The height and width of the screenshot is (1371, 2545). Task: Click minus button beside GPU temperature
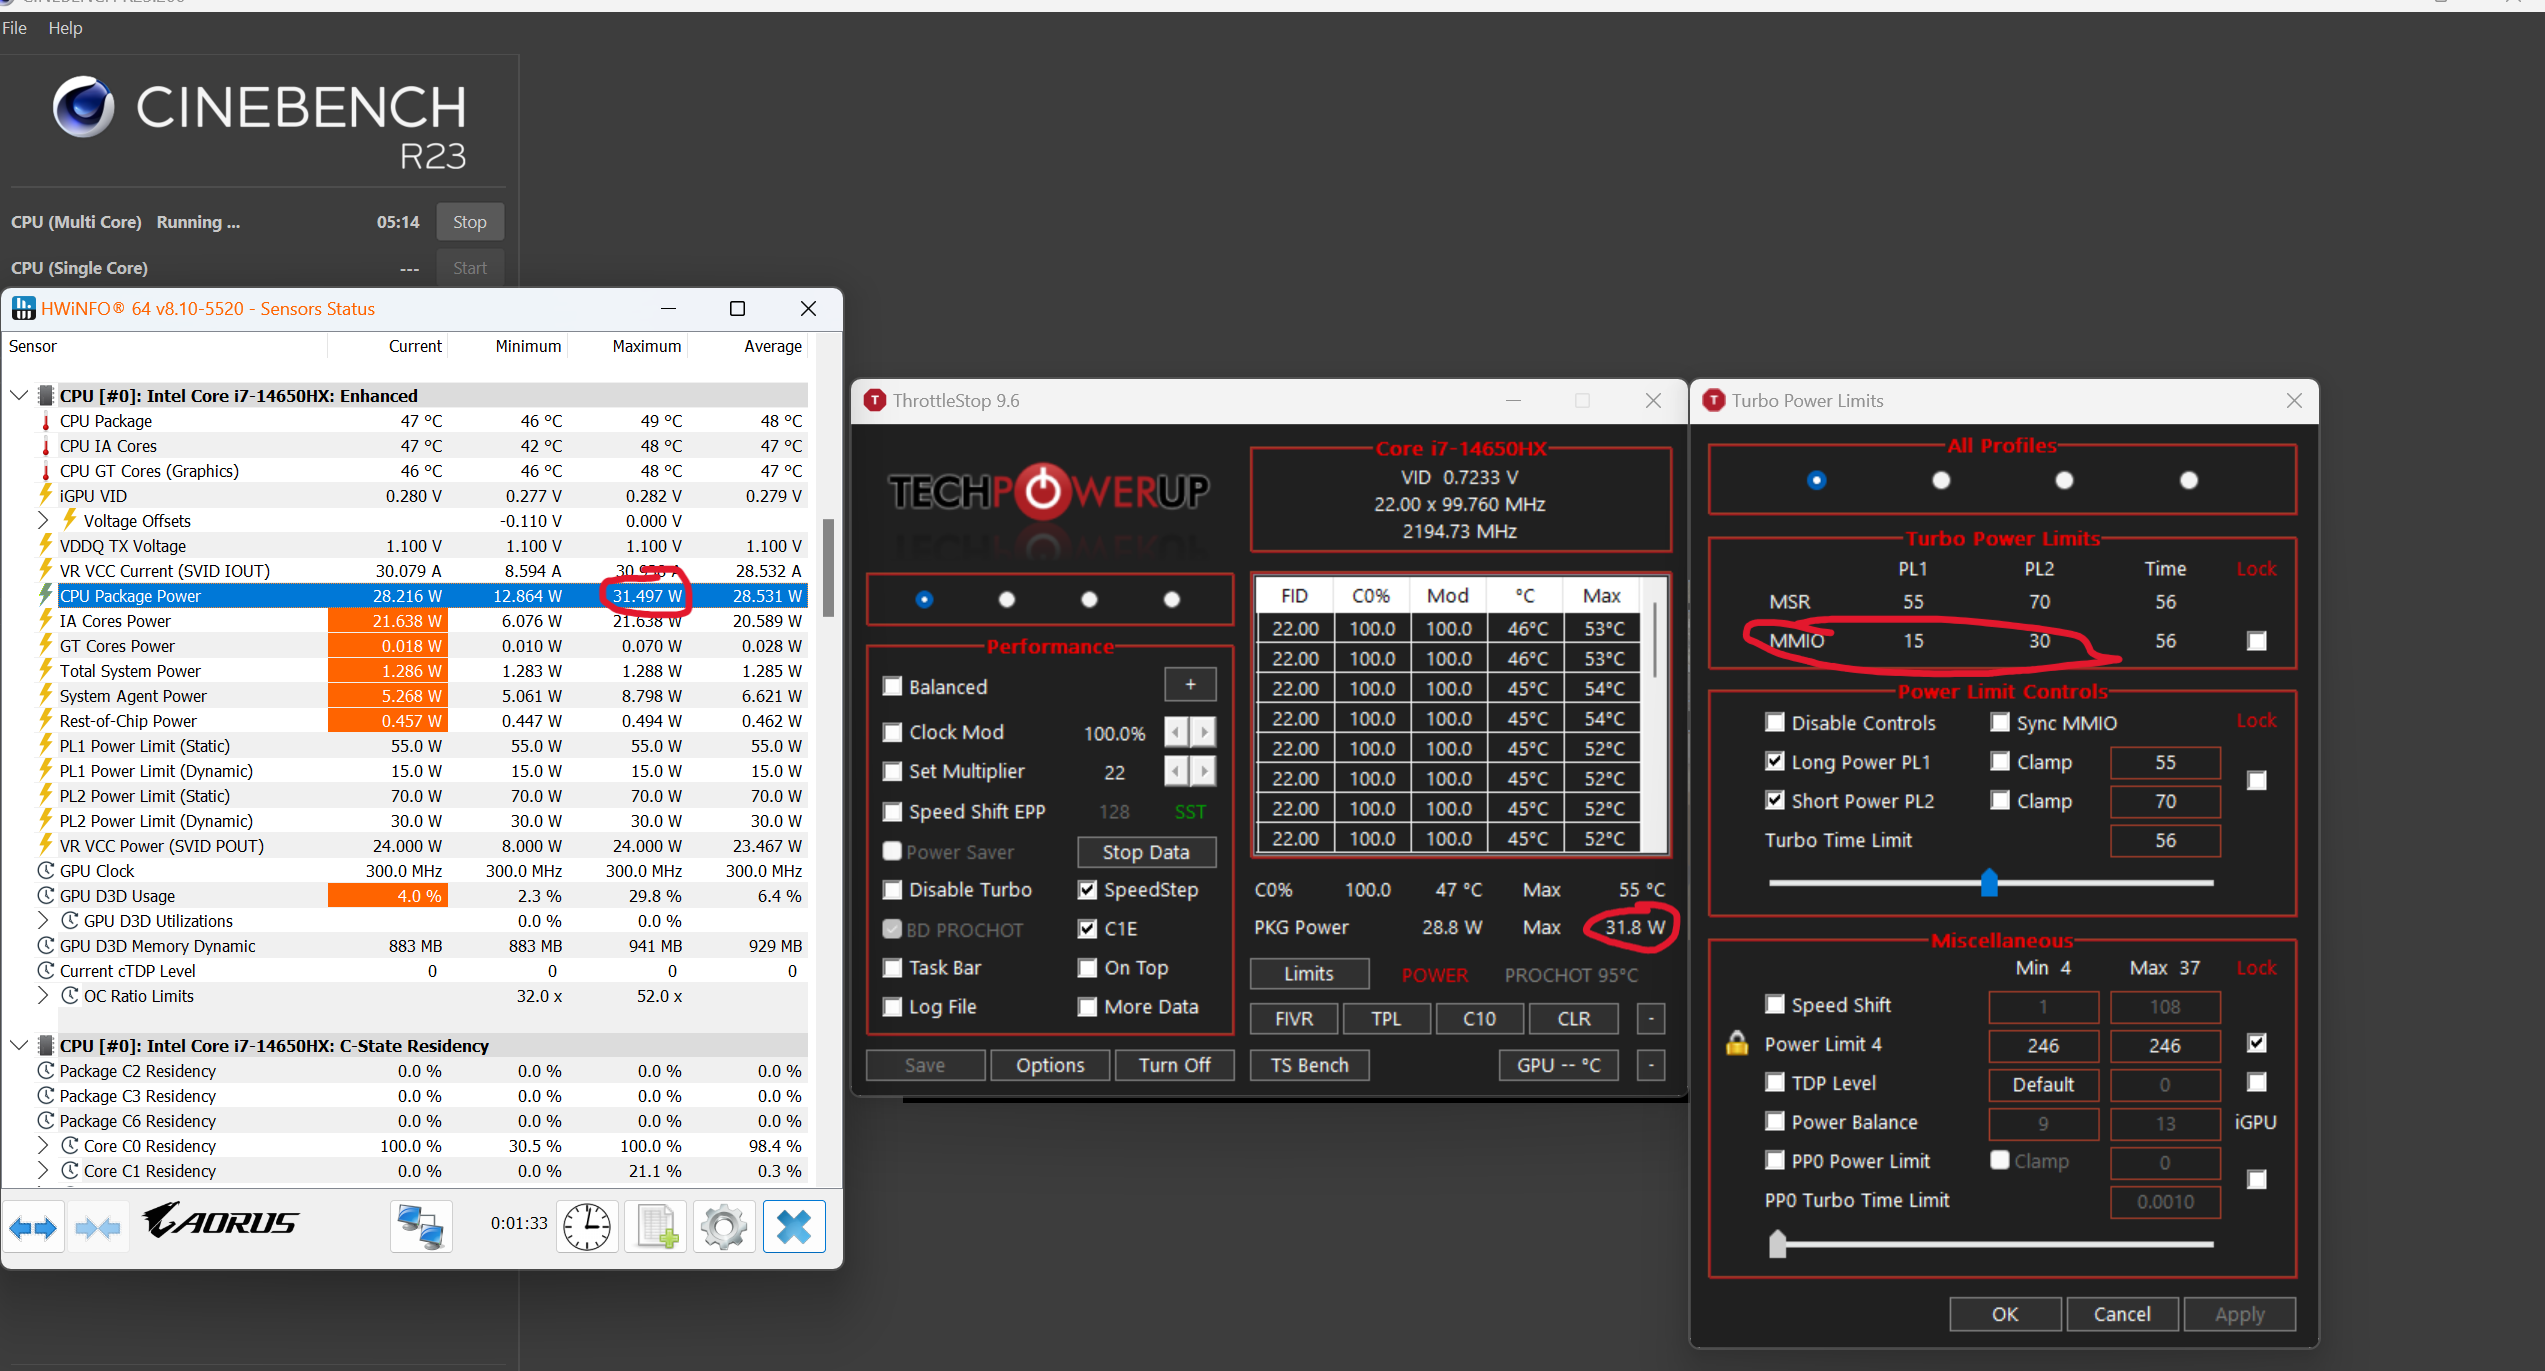tap(1651, 1065)
